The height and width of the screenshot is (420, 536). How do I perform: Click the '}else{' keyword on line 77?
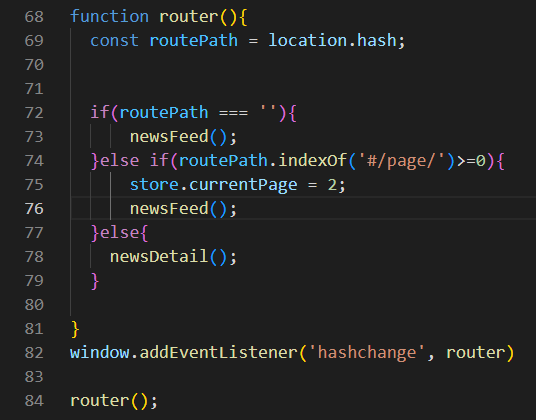coord(119,233)
